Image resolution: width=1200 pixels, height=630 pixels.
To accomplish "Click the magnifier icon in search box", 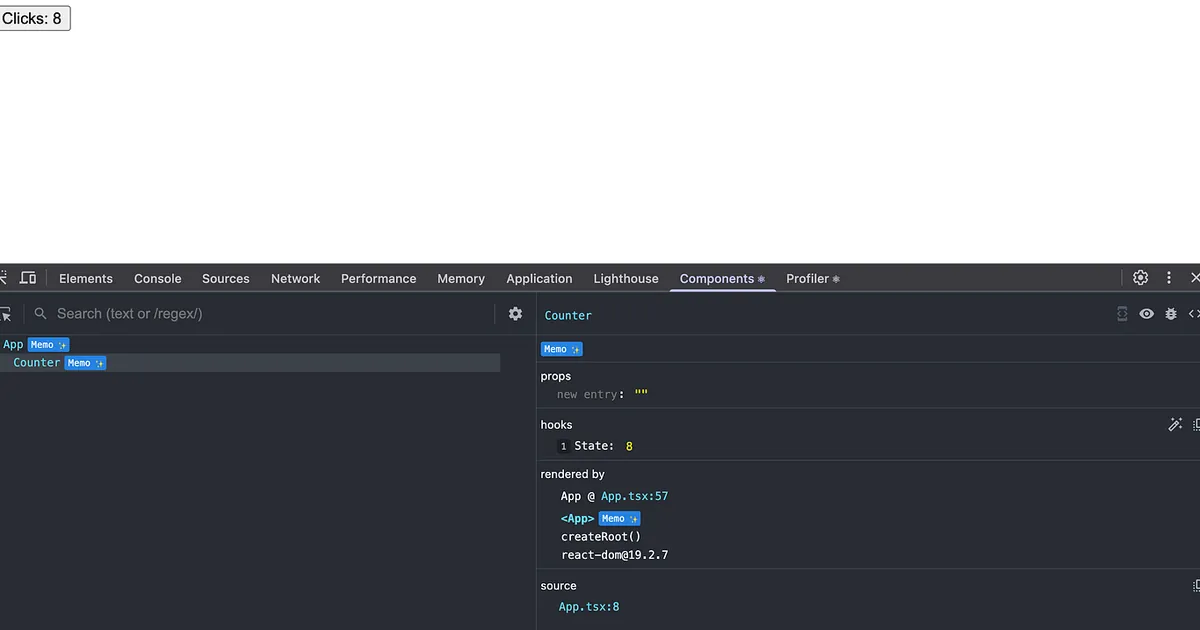I will pos(41,314).
